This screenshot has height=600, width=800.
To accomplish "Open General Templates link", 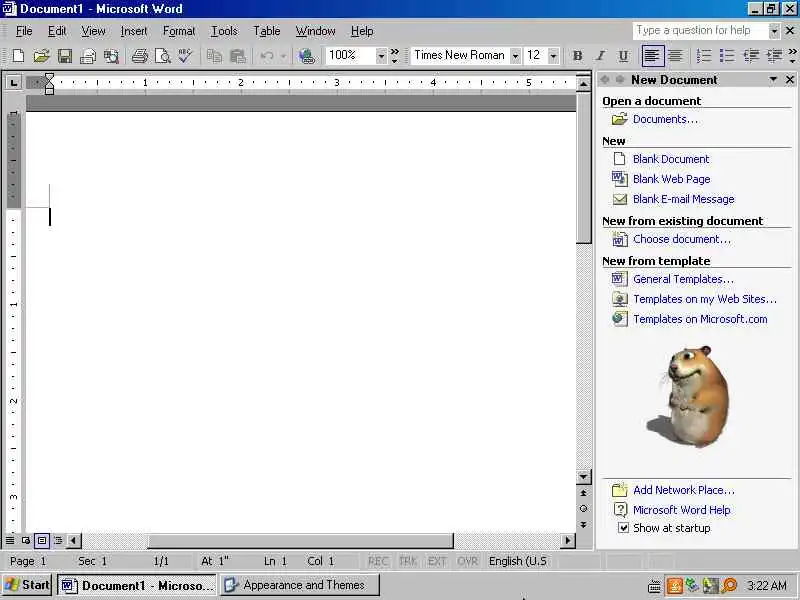I will click(x=683, y=279).
